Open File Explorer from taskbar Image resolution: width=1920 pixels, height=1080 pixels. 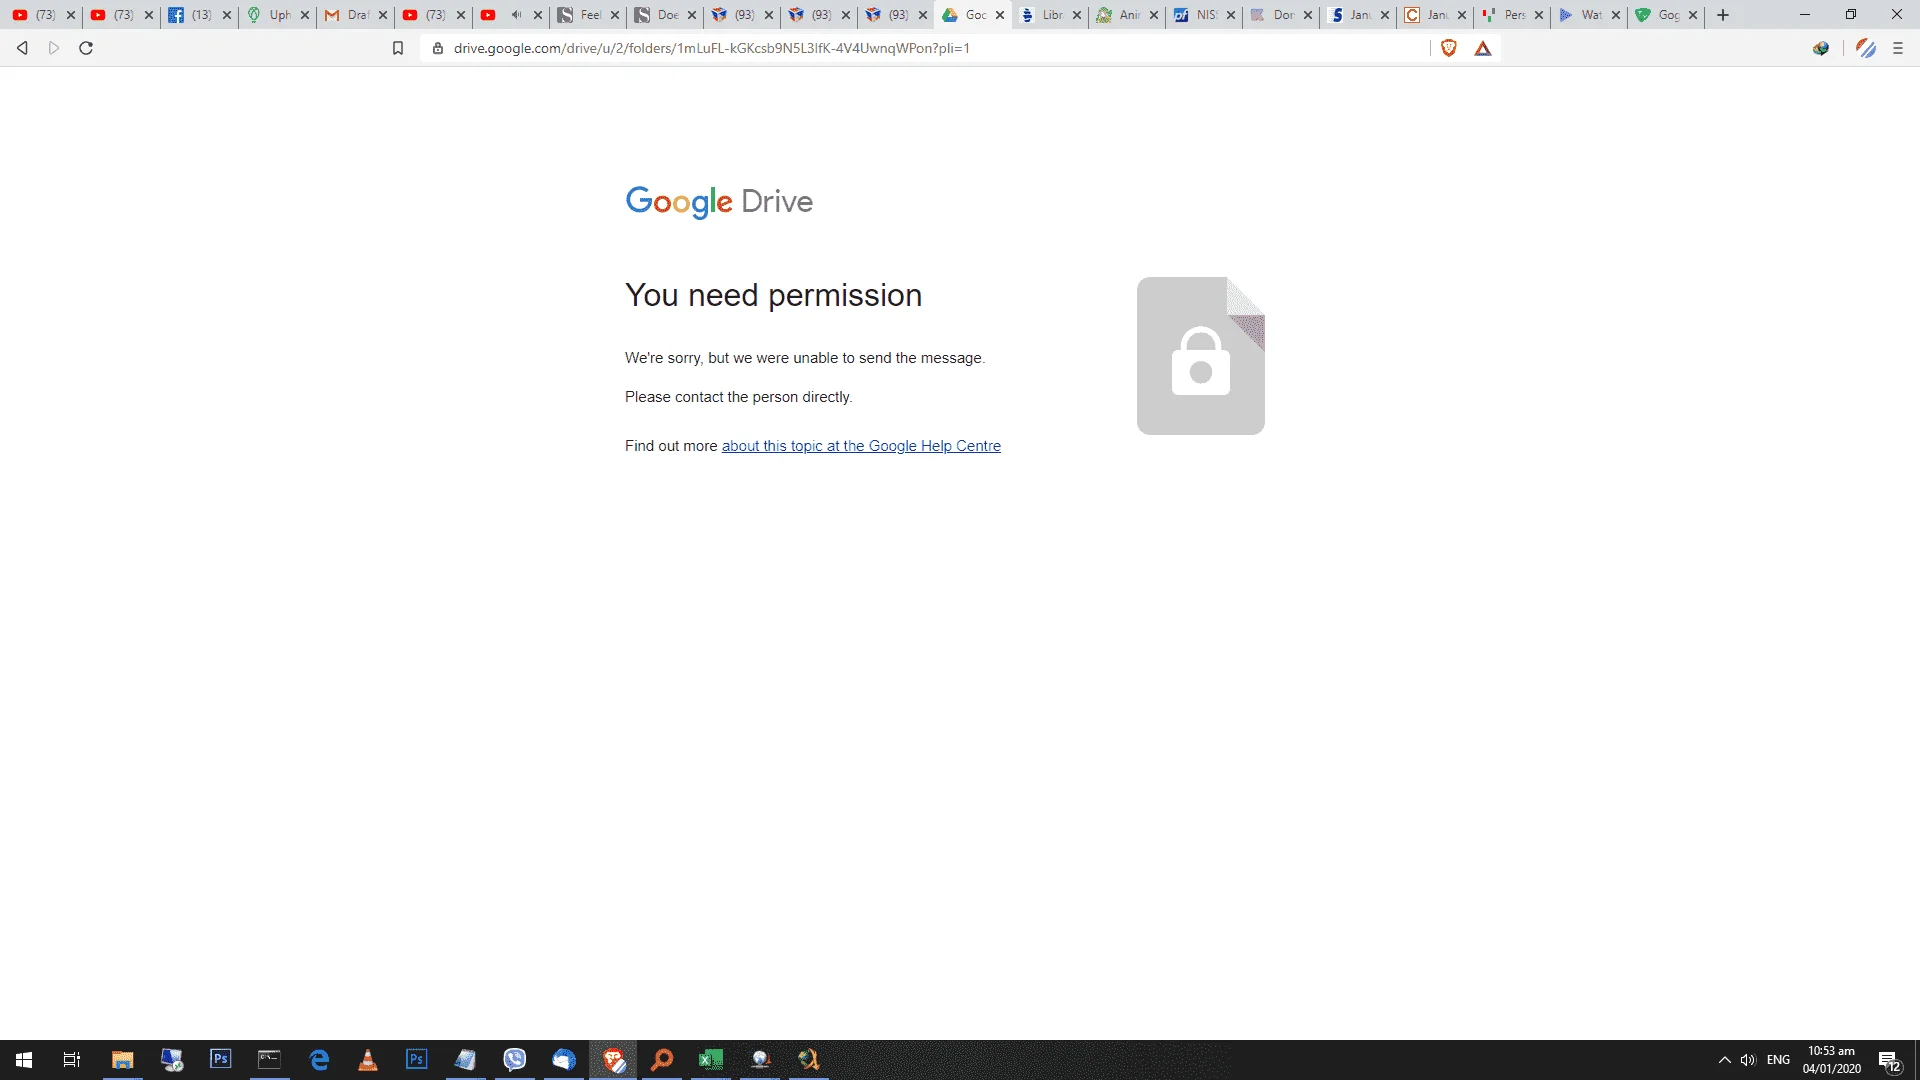coord(122,1060)
